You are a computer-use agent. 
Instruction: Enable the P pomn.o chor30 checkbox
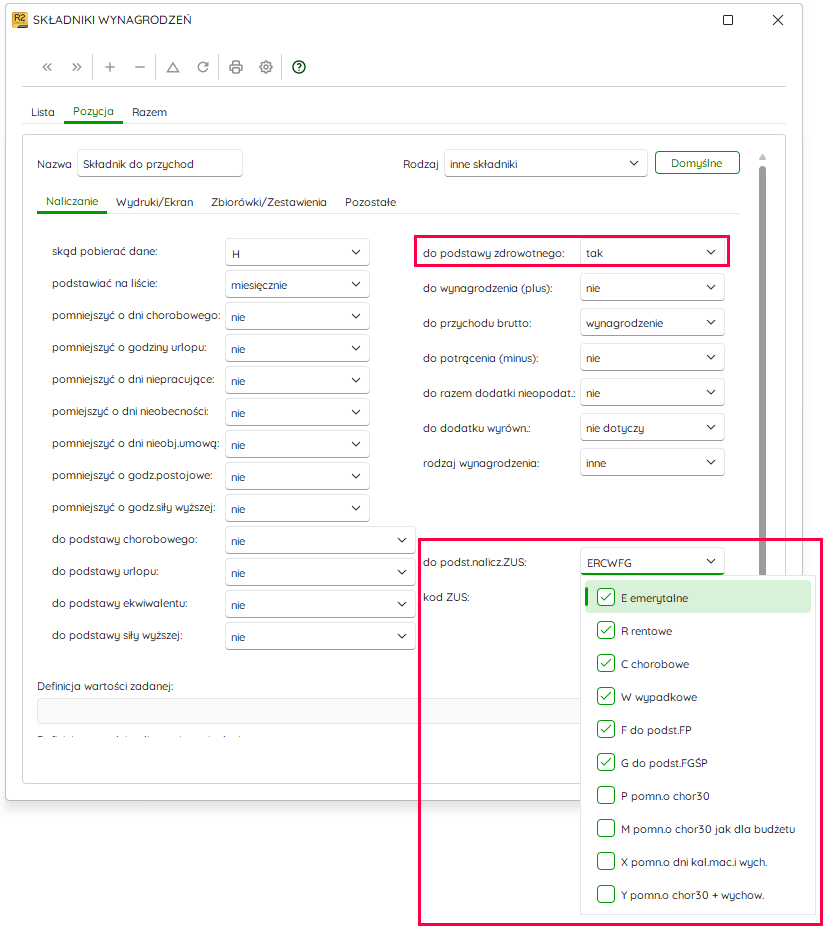click(606, 795)
